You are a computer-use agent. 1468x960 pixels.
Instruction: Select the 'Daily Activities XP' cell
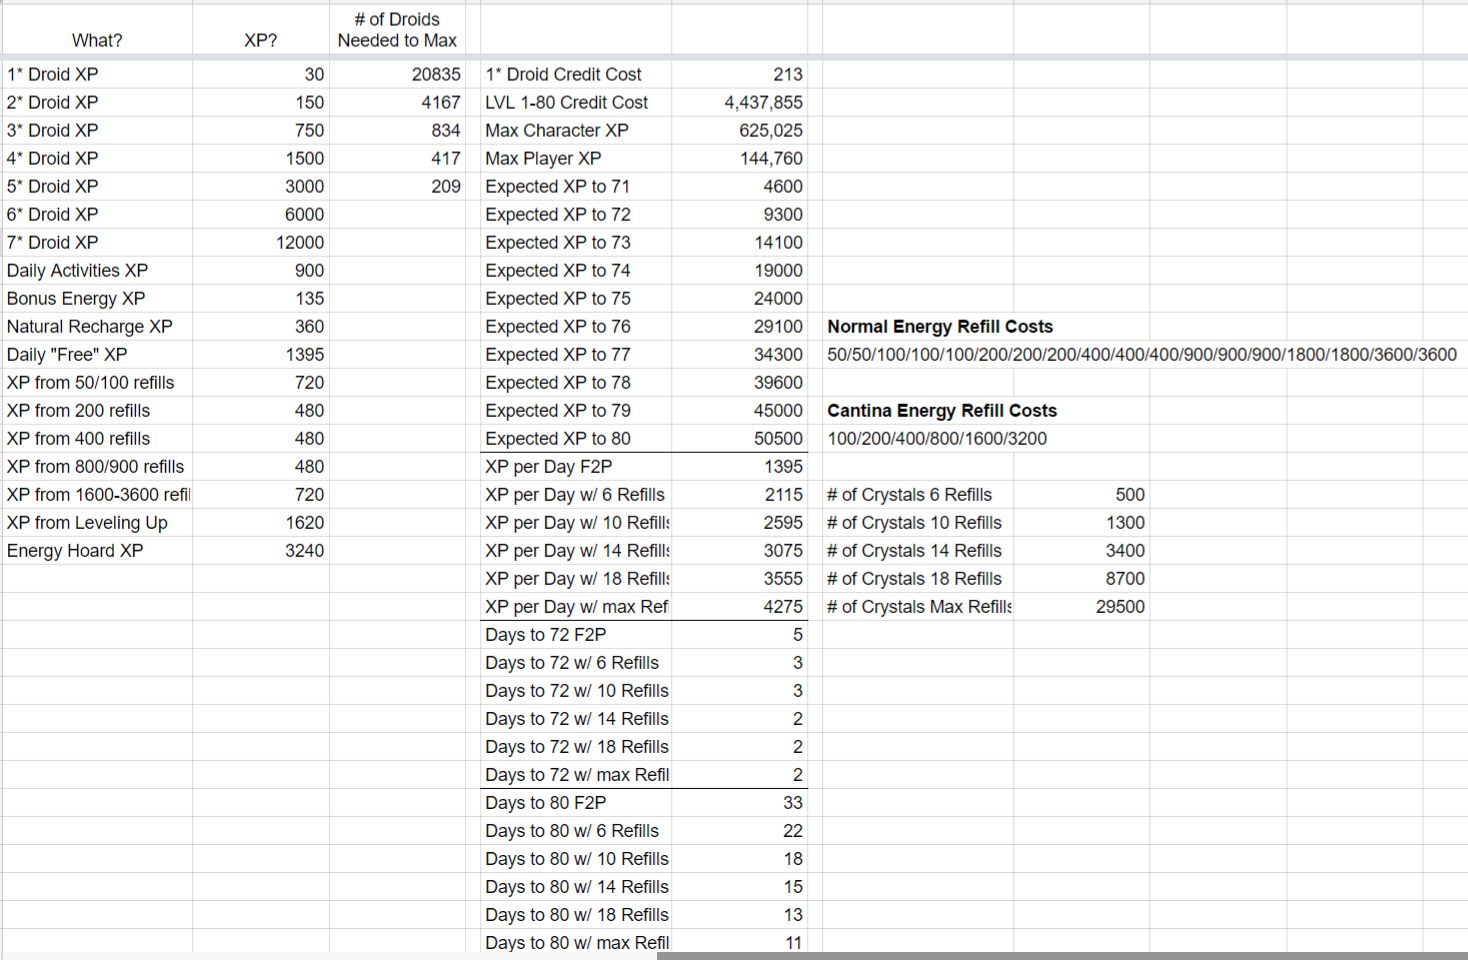click(97, 270)
